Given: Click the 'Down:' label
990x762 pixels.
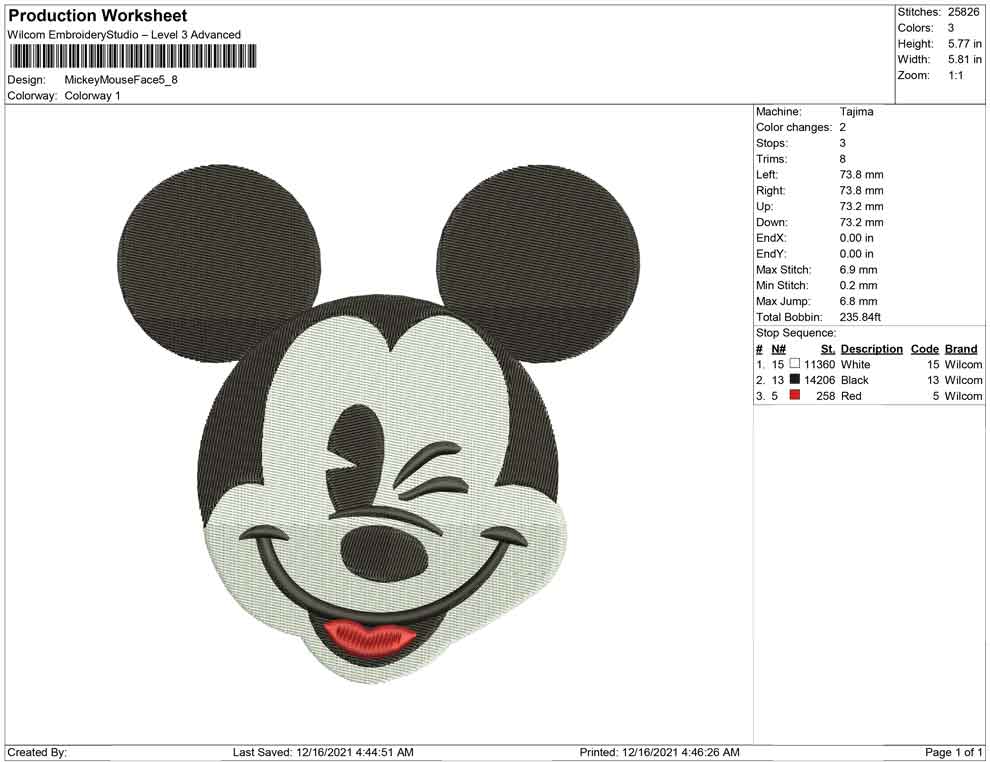Looking at the screenshot, I should coord(772,222).
